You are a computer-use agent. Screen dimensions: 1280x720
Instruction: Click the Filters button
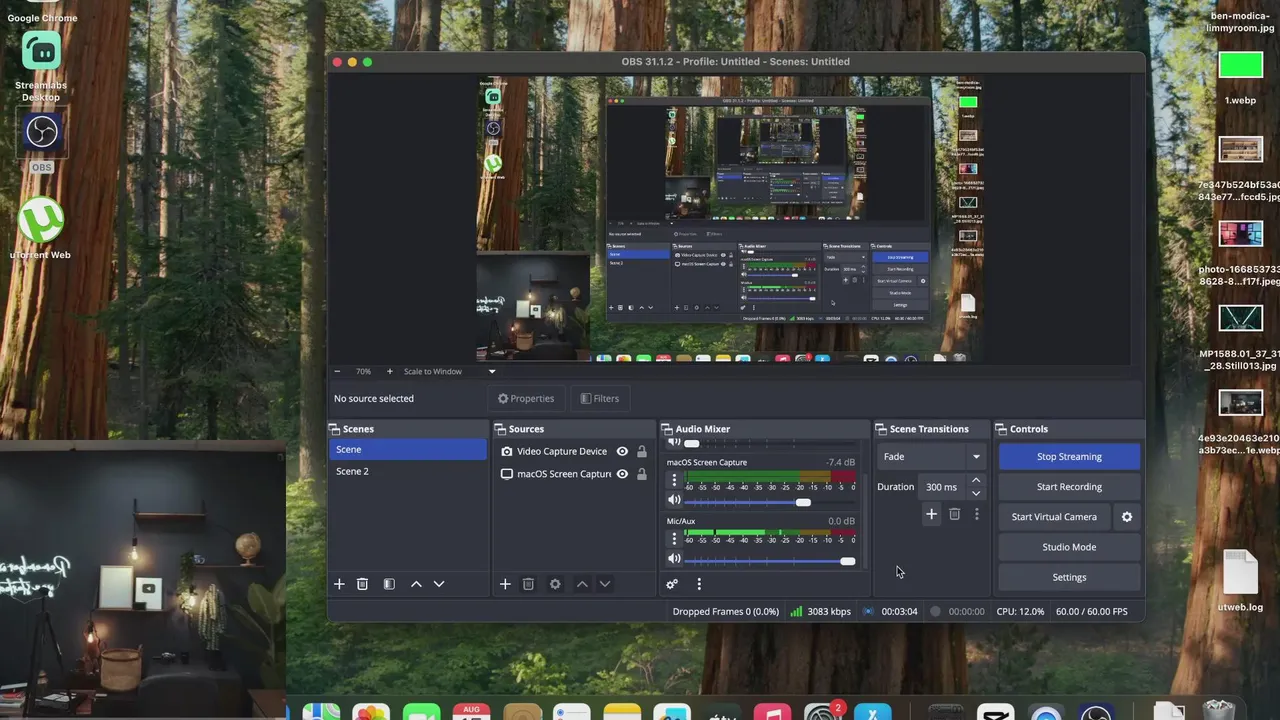600,398
